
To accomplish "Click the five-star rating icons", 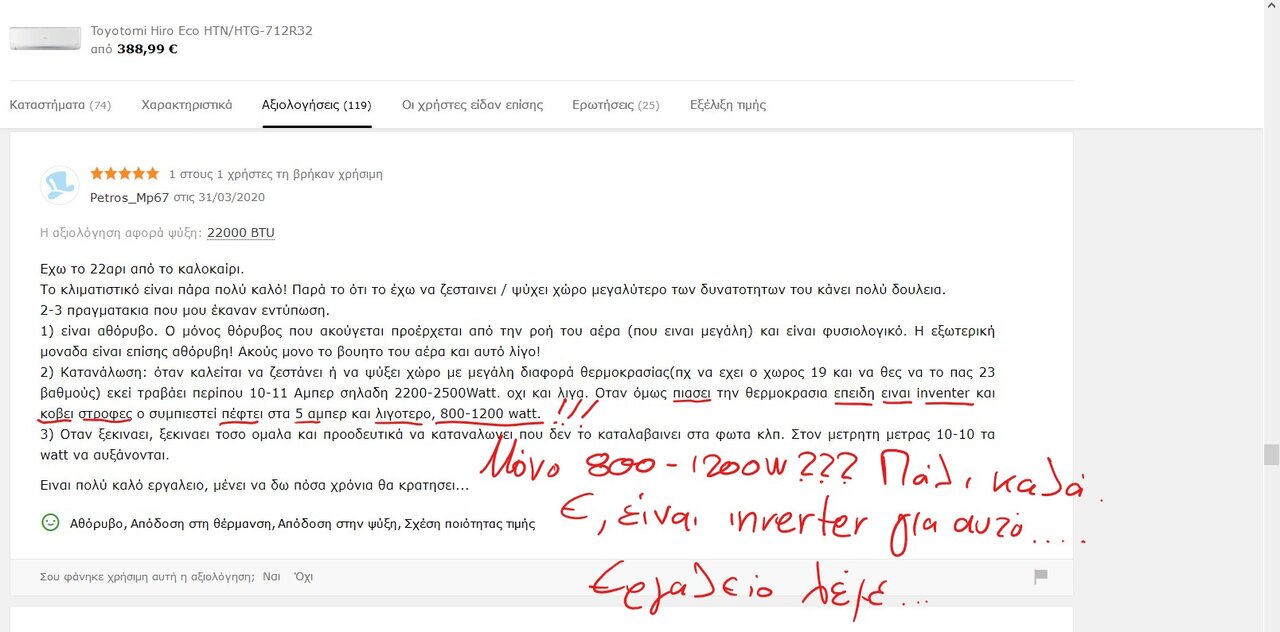I will pos(125,173).
